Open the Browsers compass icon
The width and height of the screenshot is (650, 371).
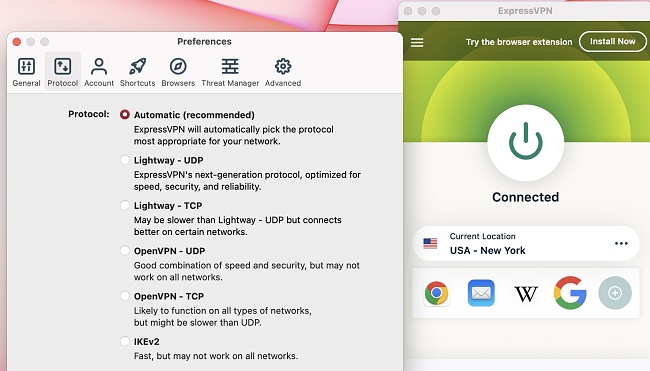(x=178, y=66)
